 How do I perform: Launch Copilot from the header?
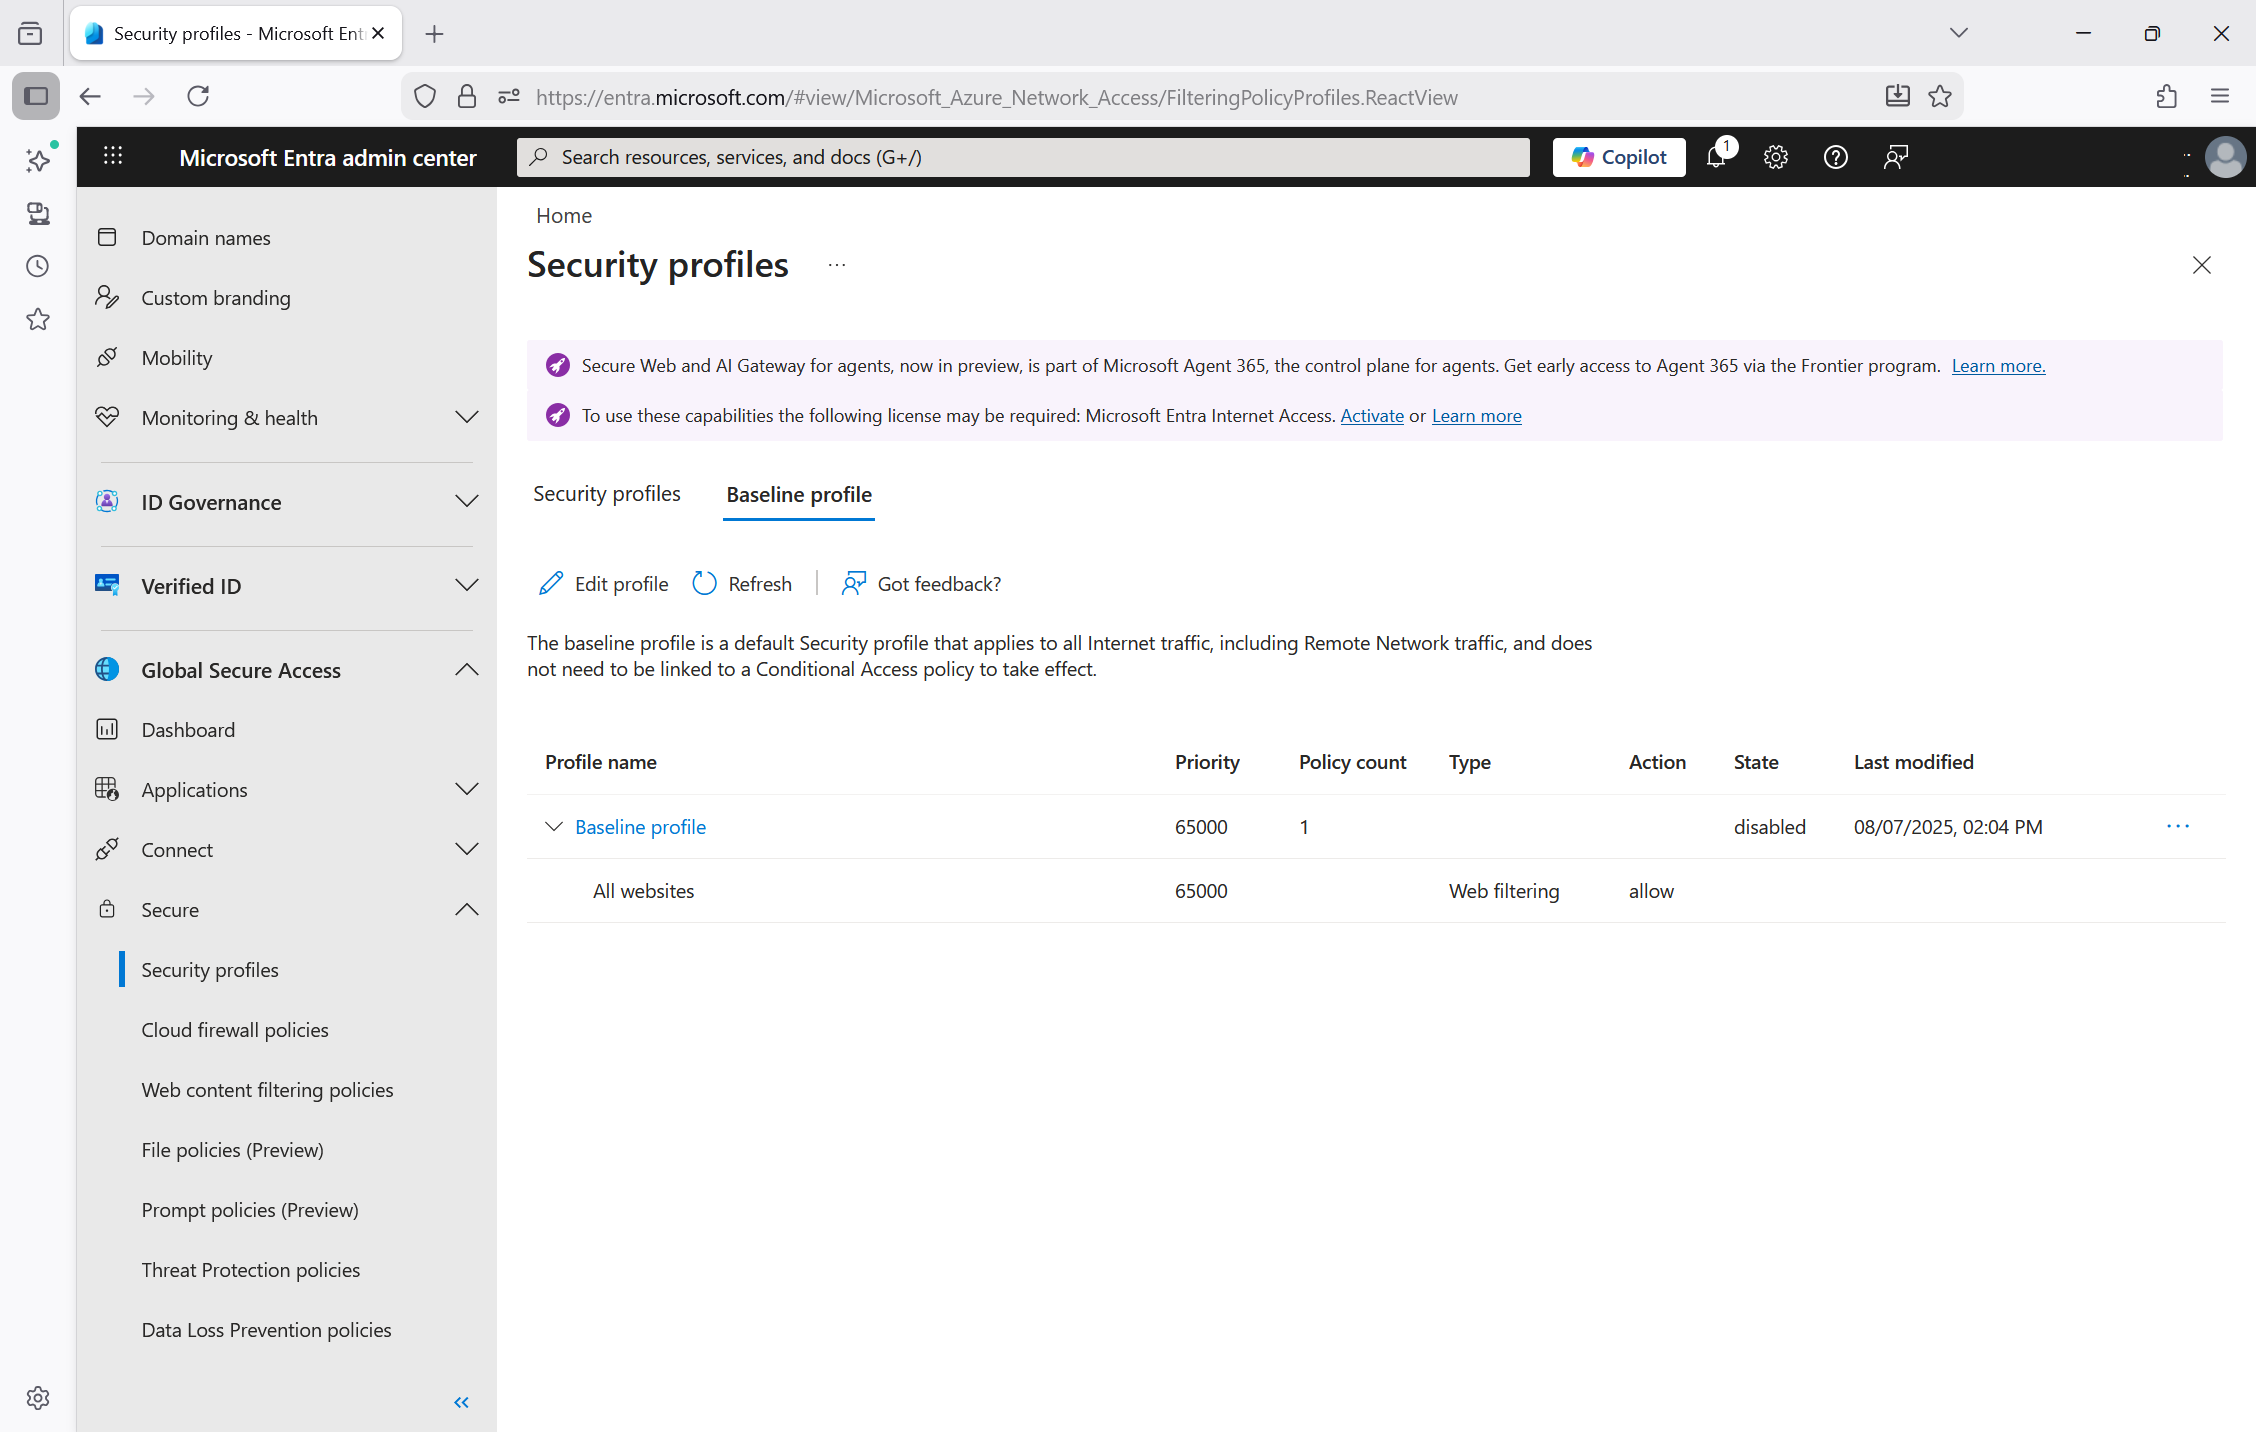(x=1618, y=157)
